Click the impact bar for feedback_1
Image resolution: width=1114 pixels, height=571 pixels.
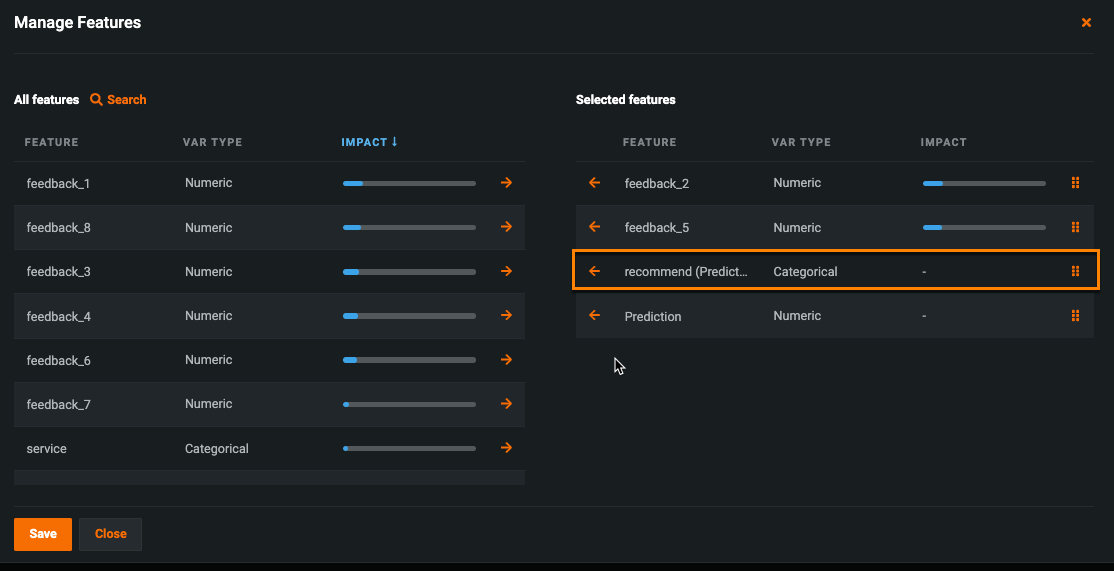(409, 184)
